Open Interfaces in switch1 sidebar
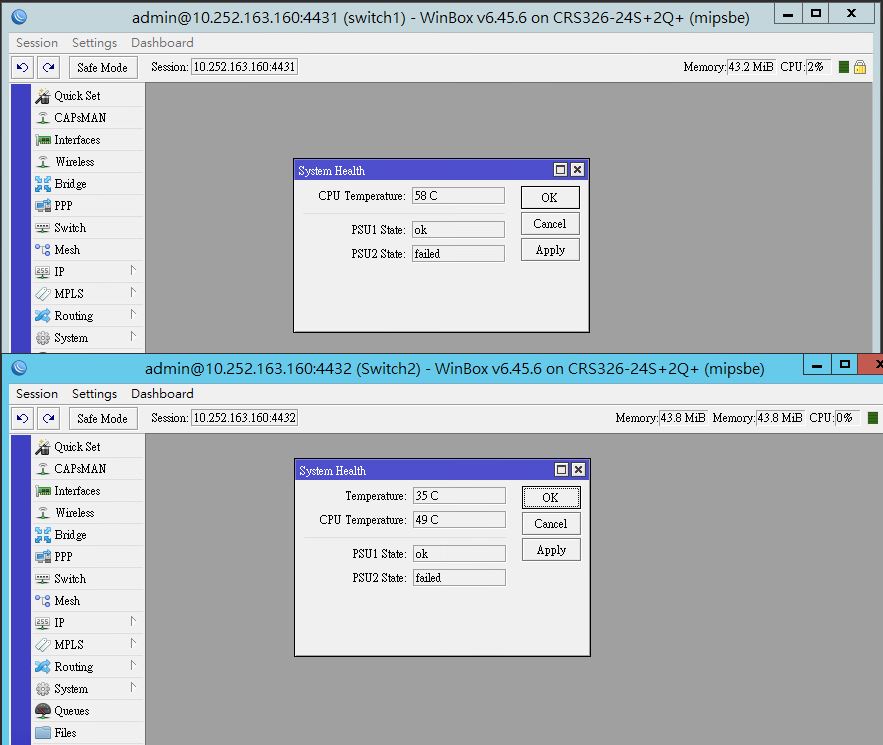 [x=88, y=140]
